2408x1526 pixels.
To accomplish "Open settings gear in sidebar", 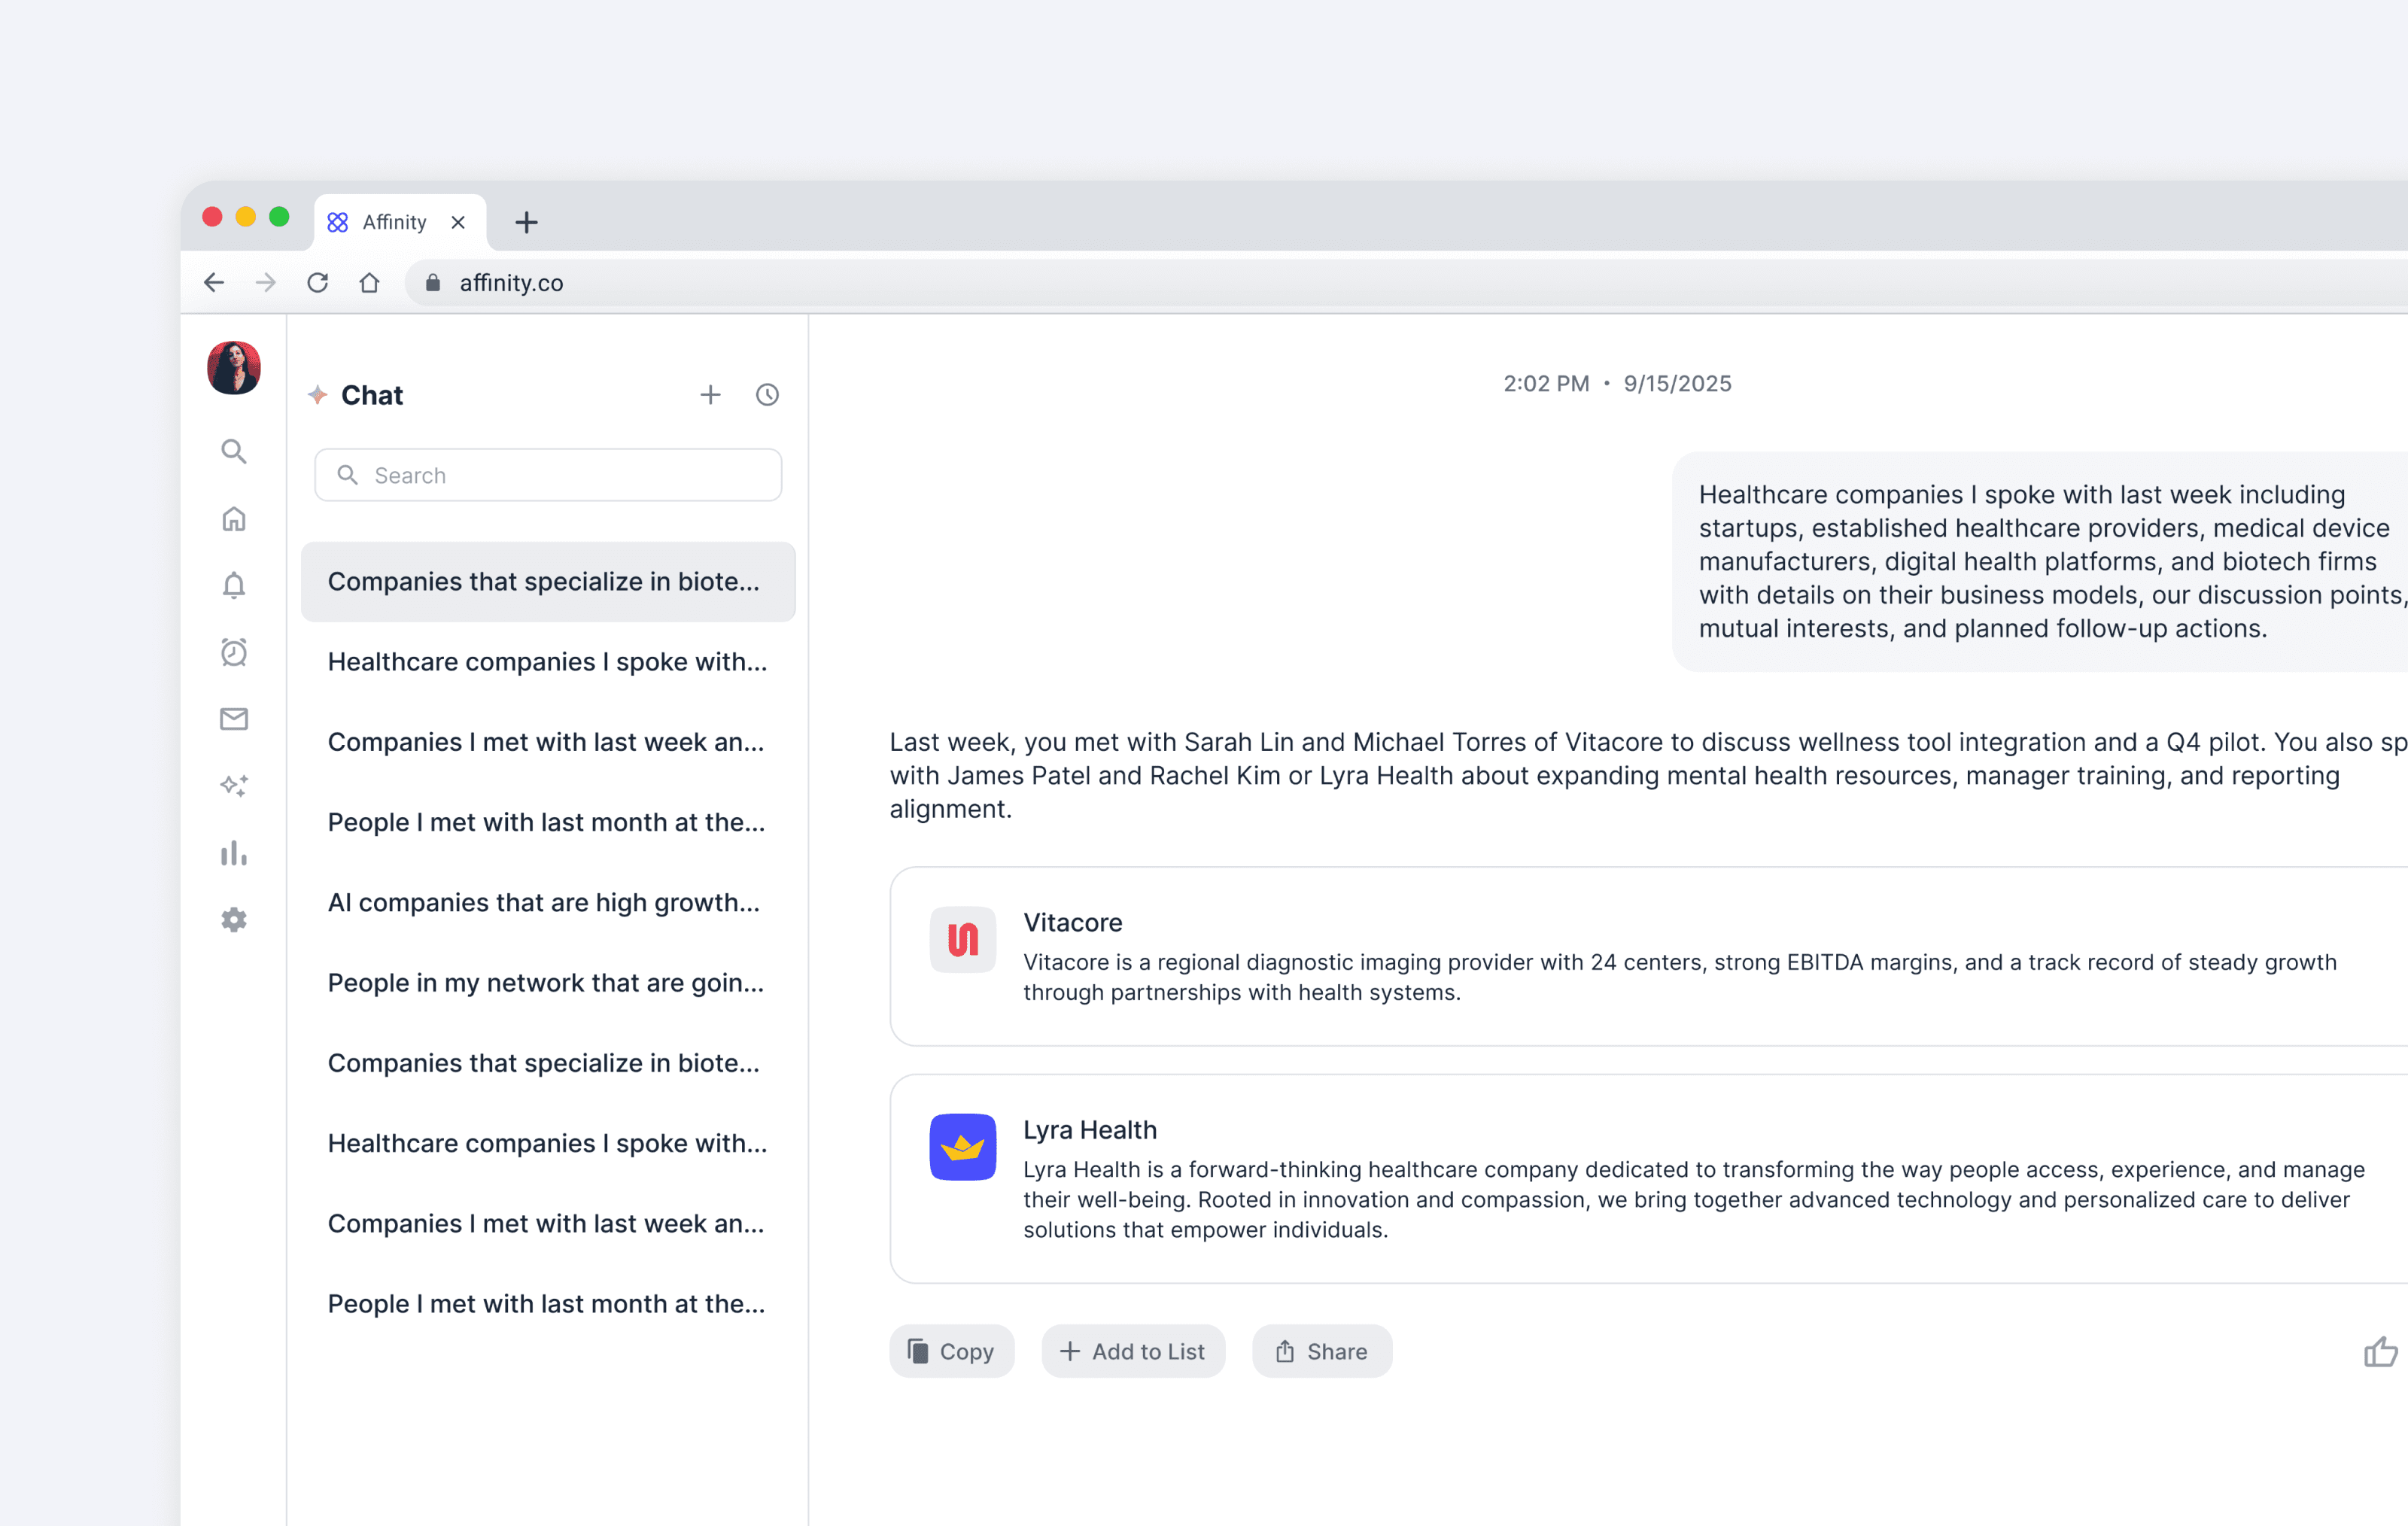I will pos(233,920).
